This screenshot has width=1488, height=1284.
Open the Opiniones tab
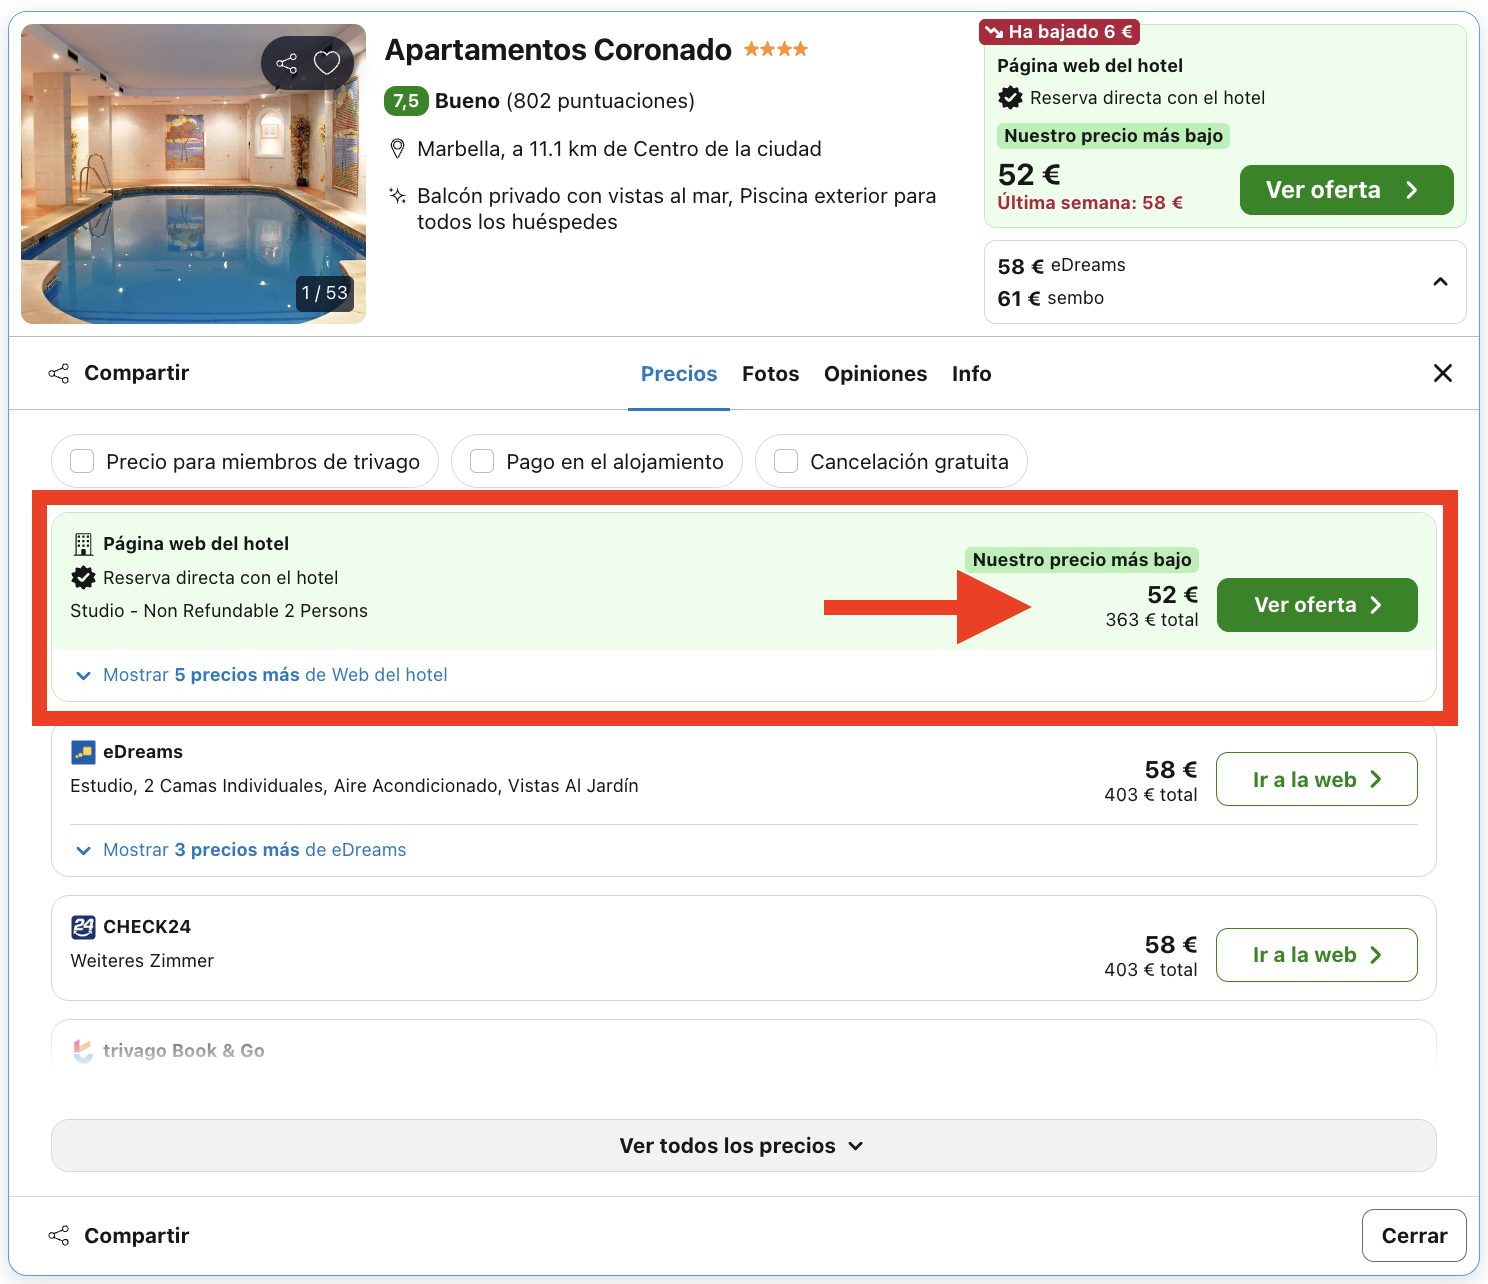tap(875, 373)
